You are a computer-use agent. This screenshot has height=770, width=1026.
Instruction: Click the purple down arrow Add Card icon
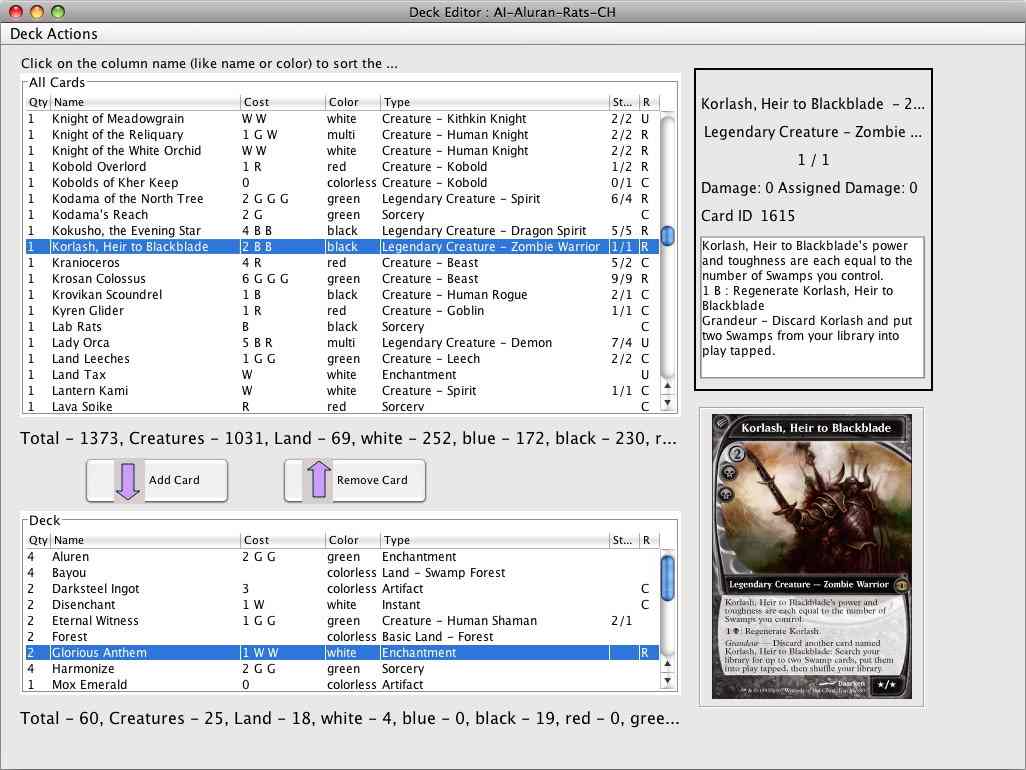[x=128, y=481]
